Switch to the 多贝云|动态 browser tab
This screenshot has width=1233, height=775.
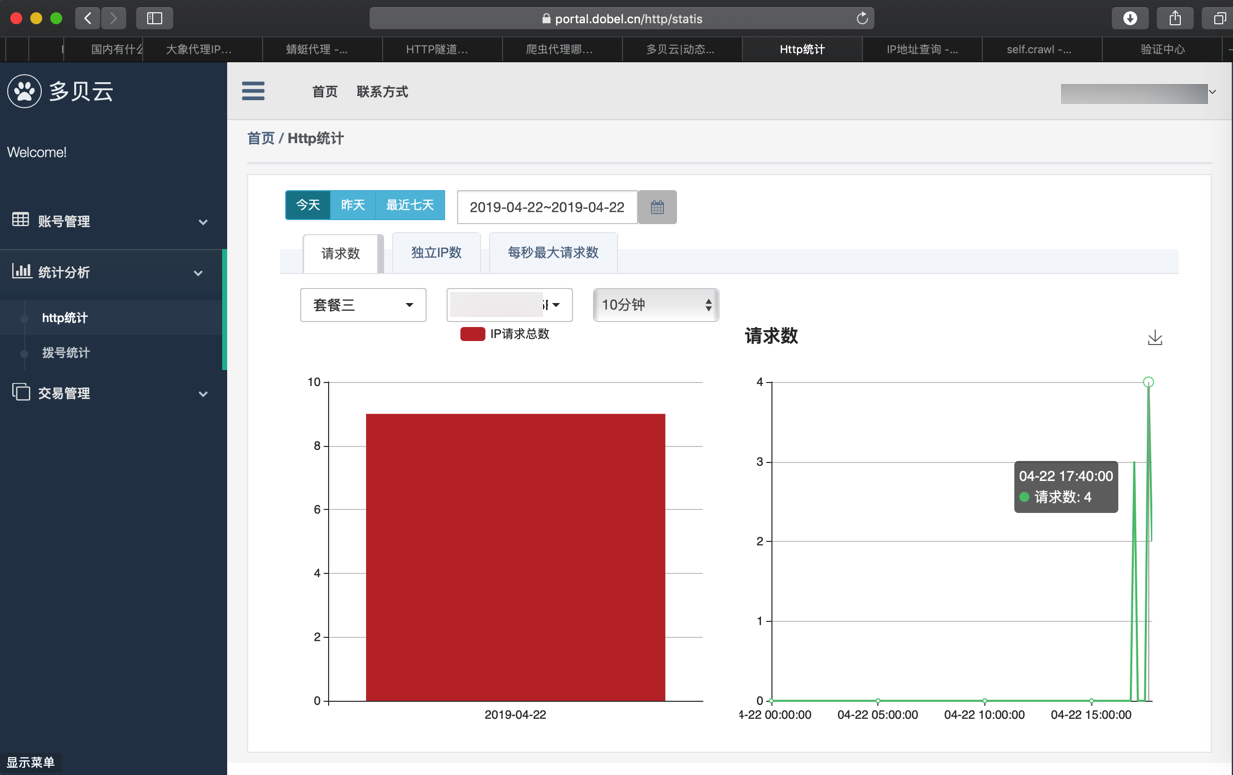click(x=680, y=49)
